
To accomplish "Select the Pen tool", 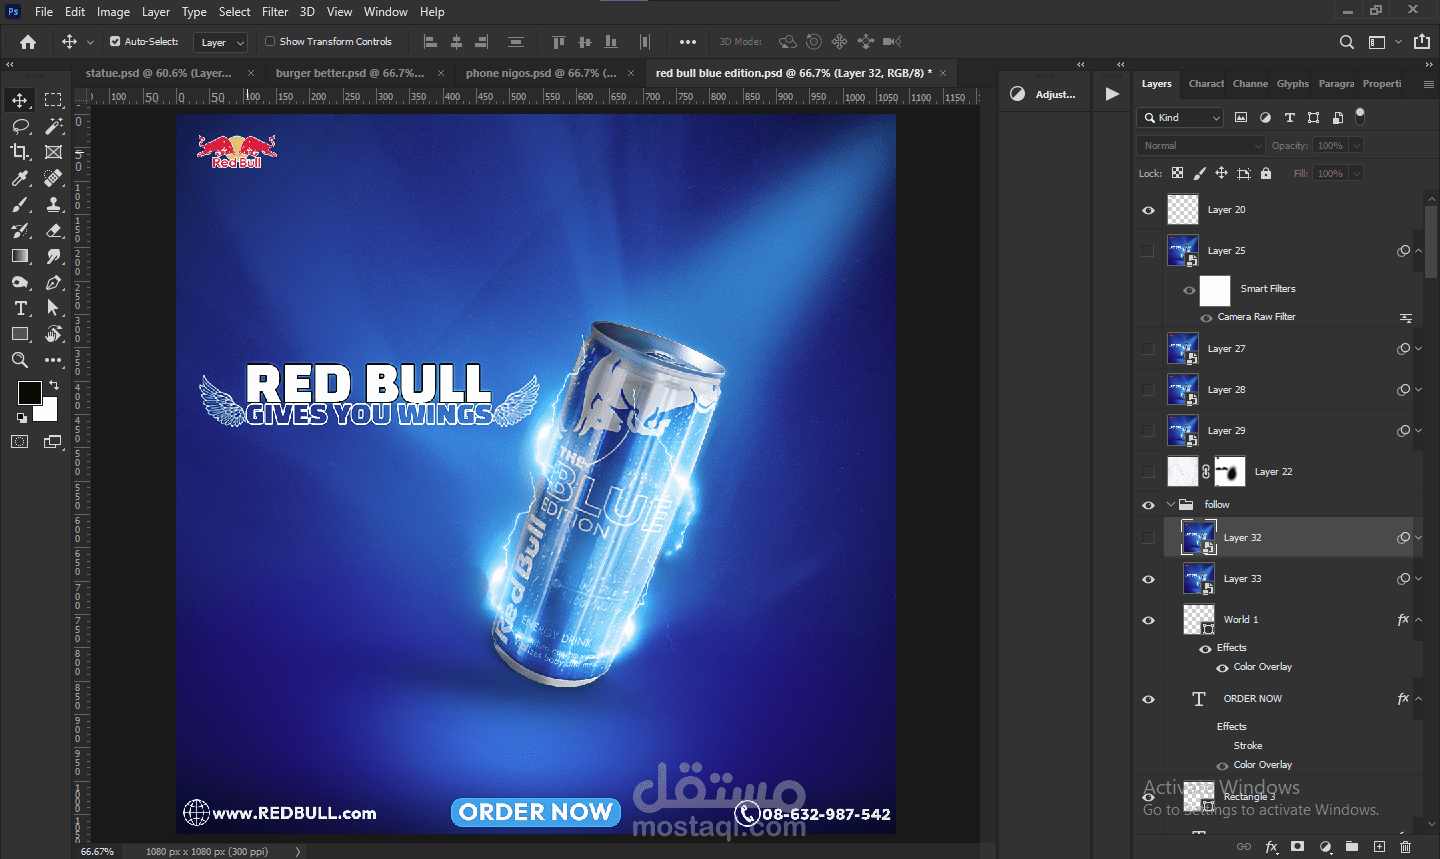I will tap(53, 282).
